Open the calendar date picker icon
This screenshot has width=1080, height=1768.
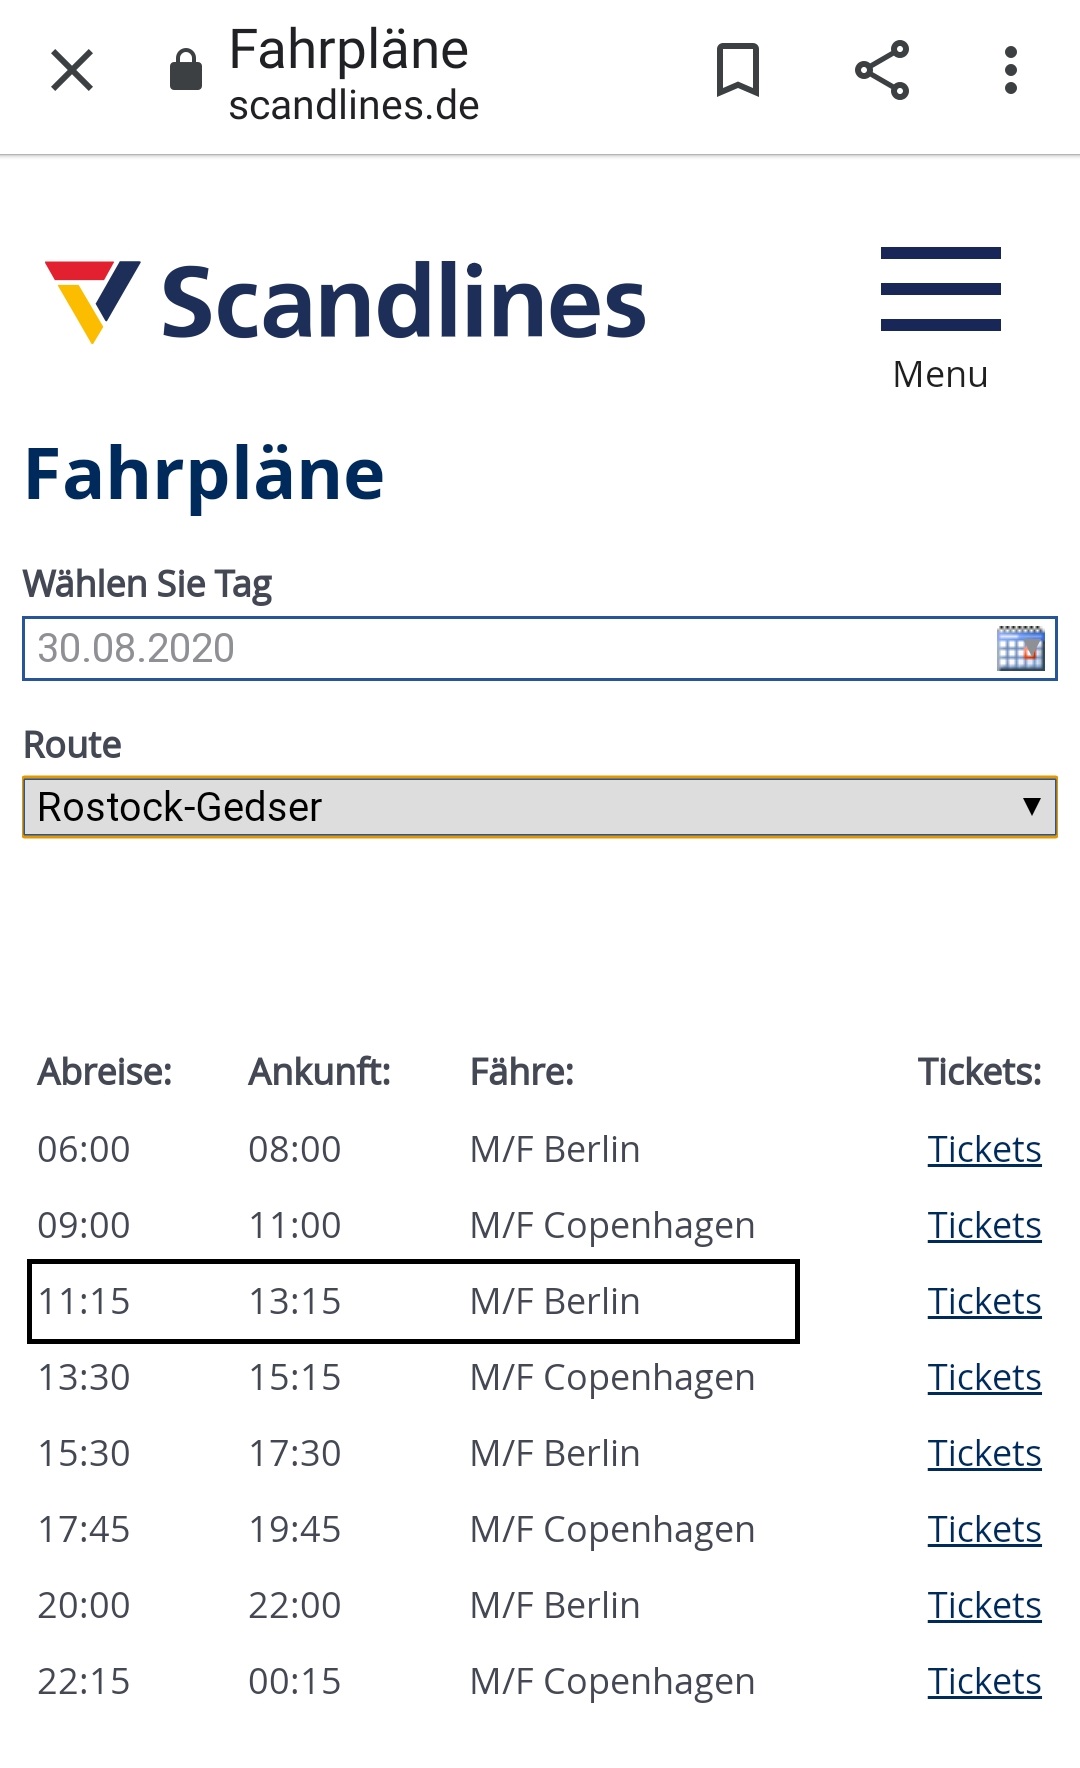pos(1020,648)
